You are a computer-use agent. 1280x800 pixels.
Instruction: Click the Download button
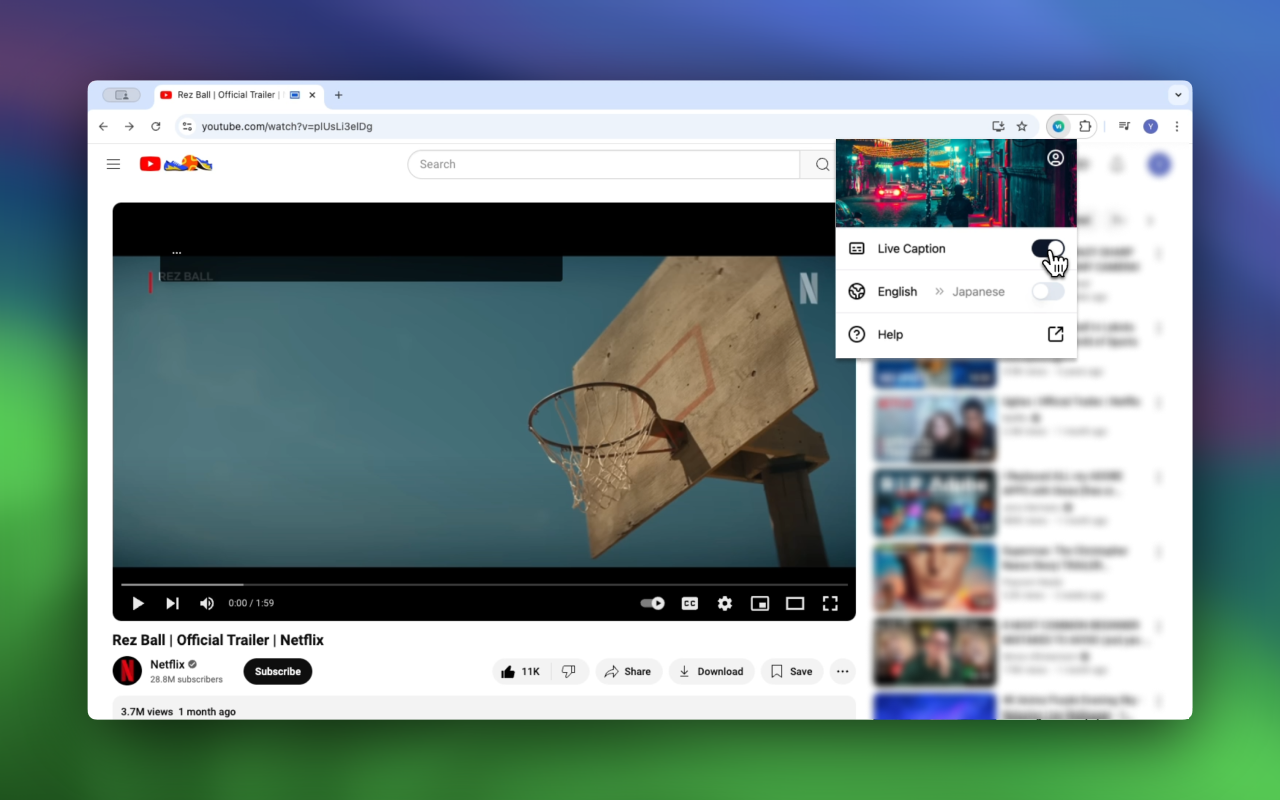[x=712, y=671]
